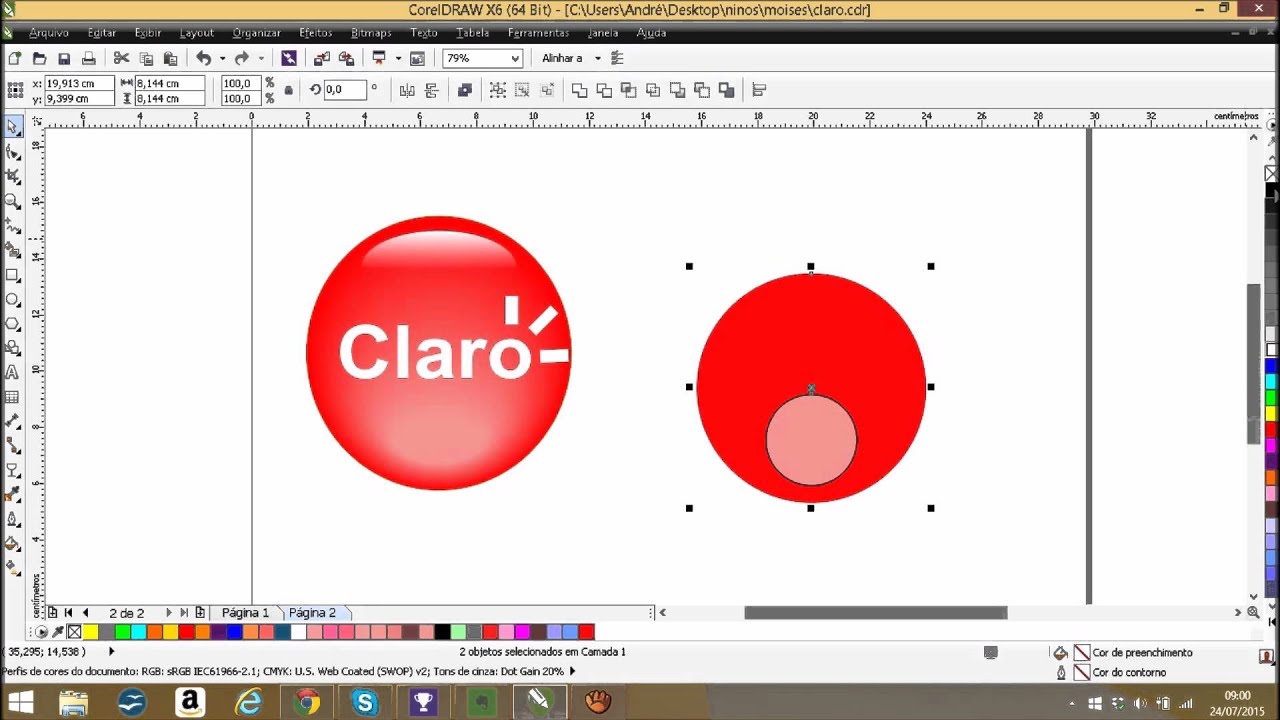Open the Ferramentas menu
The width and height of the screenshot is (1280, 720).
pyautogui.click(x=538, y=33)
